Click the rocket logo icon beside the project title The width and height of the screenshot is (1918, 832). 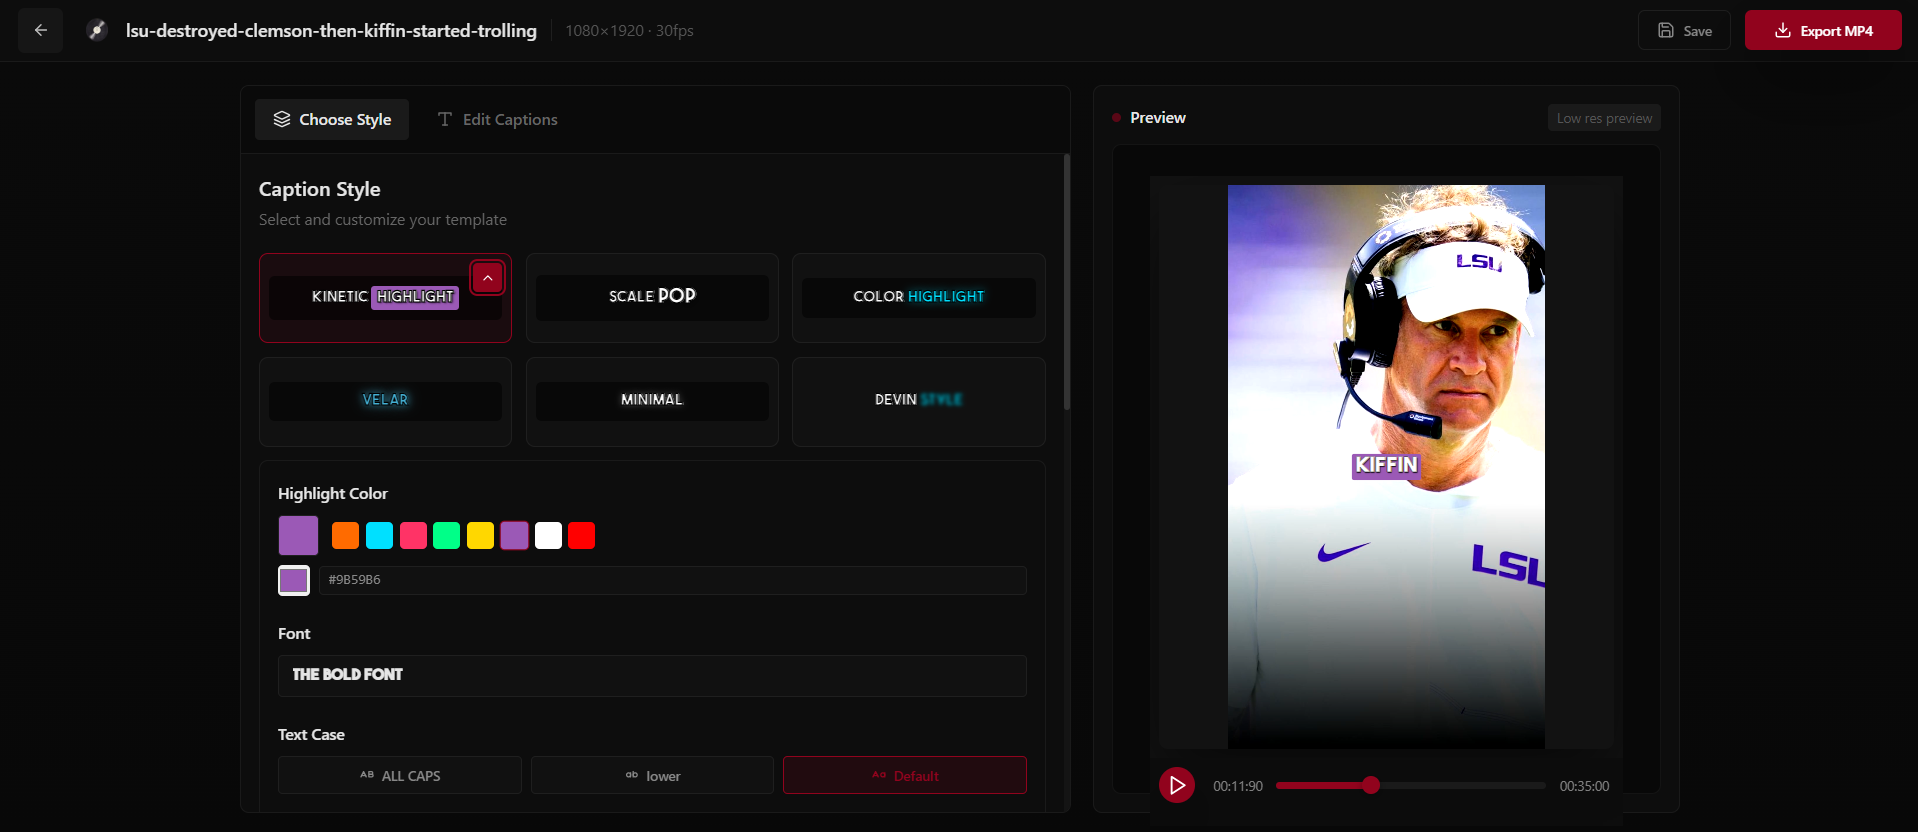pyautogui.click(x=97, y=30)
